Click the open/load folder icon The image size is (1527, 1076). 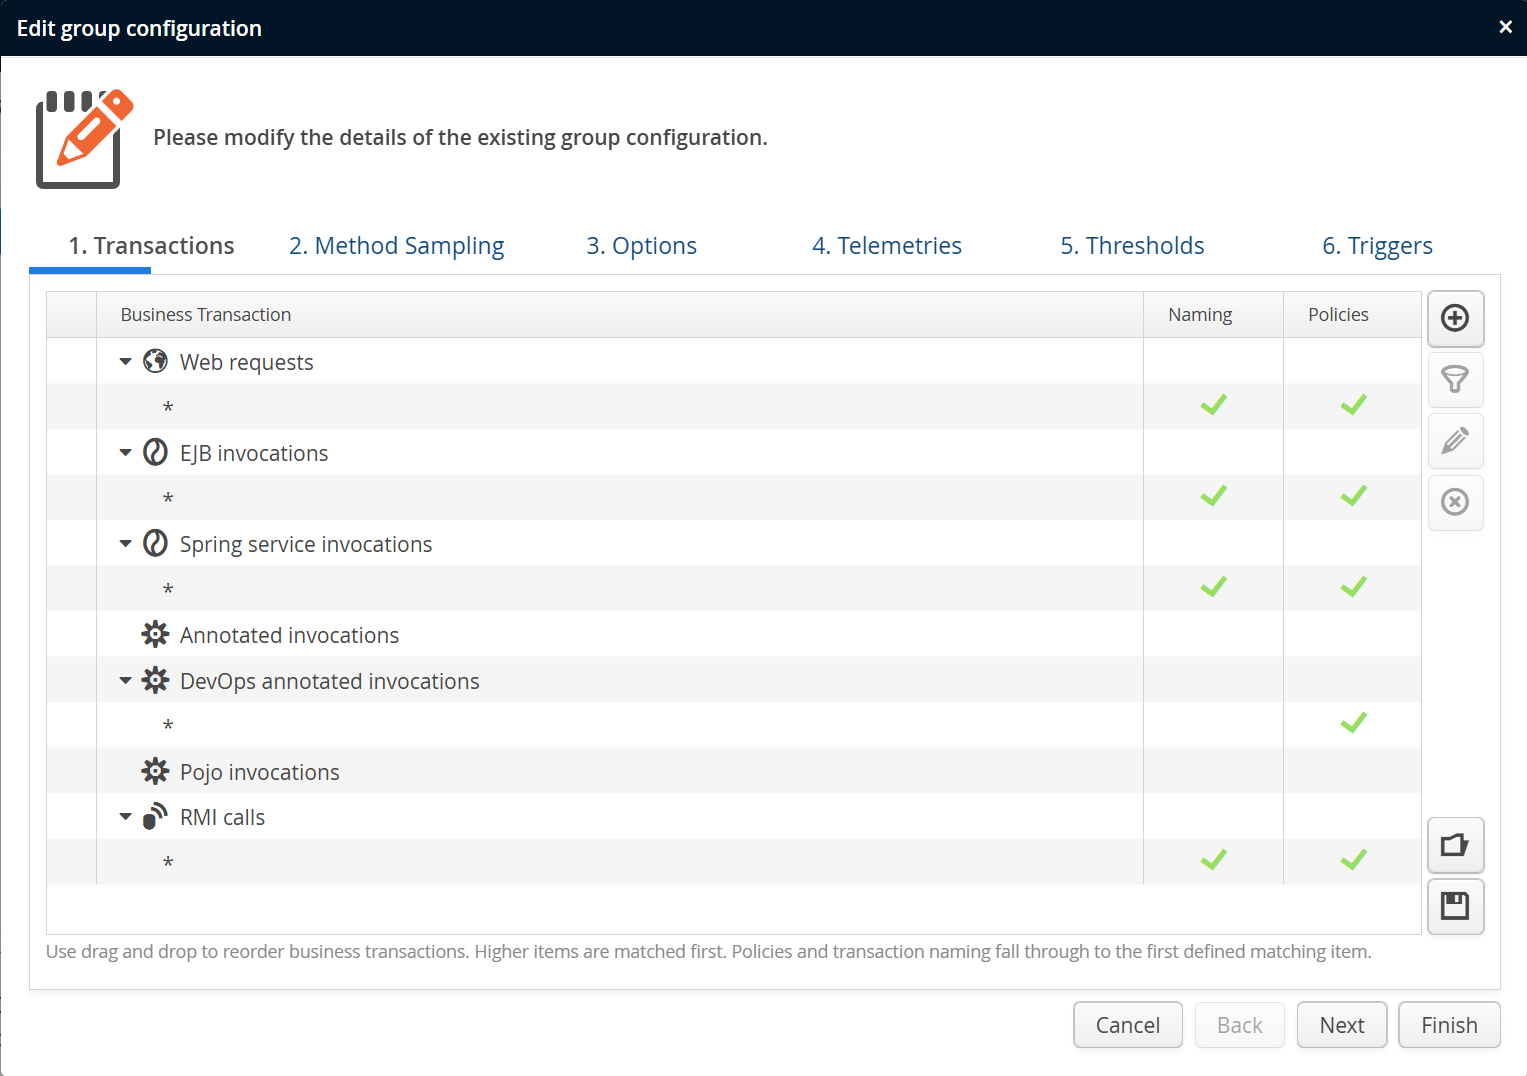tap(1455, 846)
